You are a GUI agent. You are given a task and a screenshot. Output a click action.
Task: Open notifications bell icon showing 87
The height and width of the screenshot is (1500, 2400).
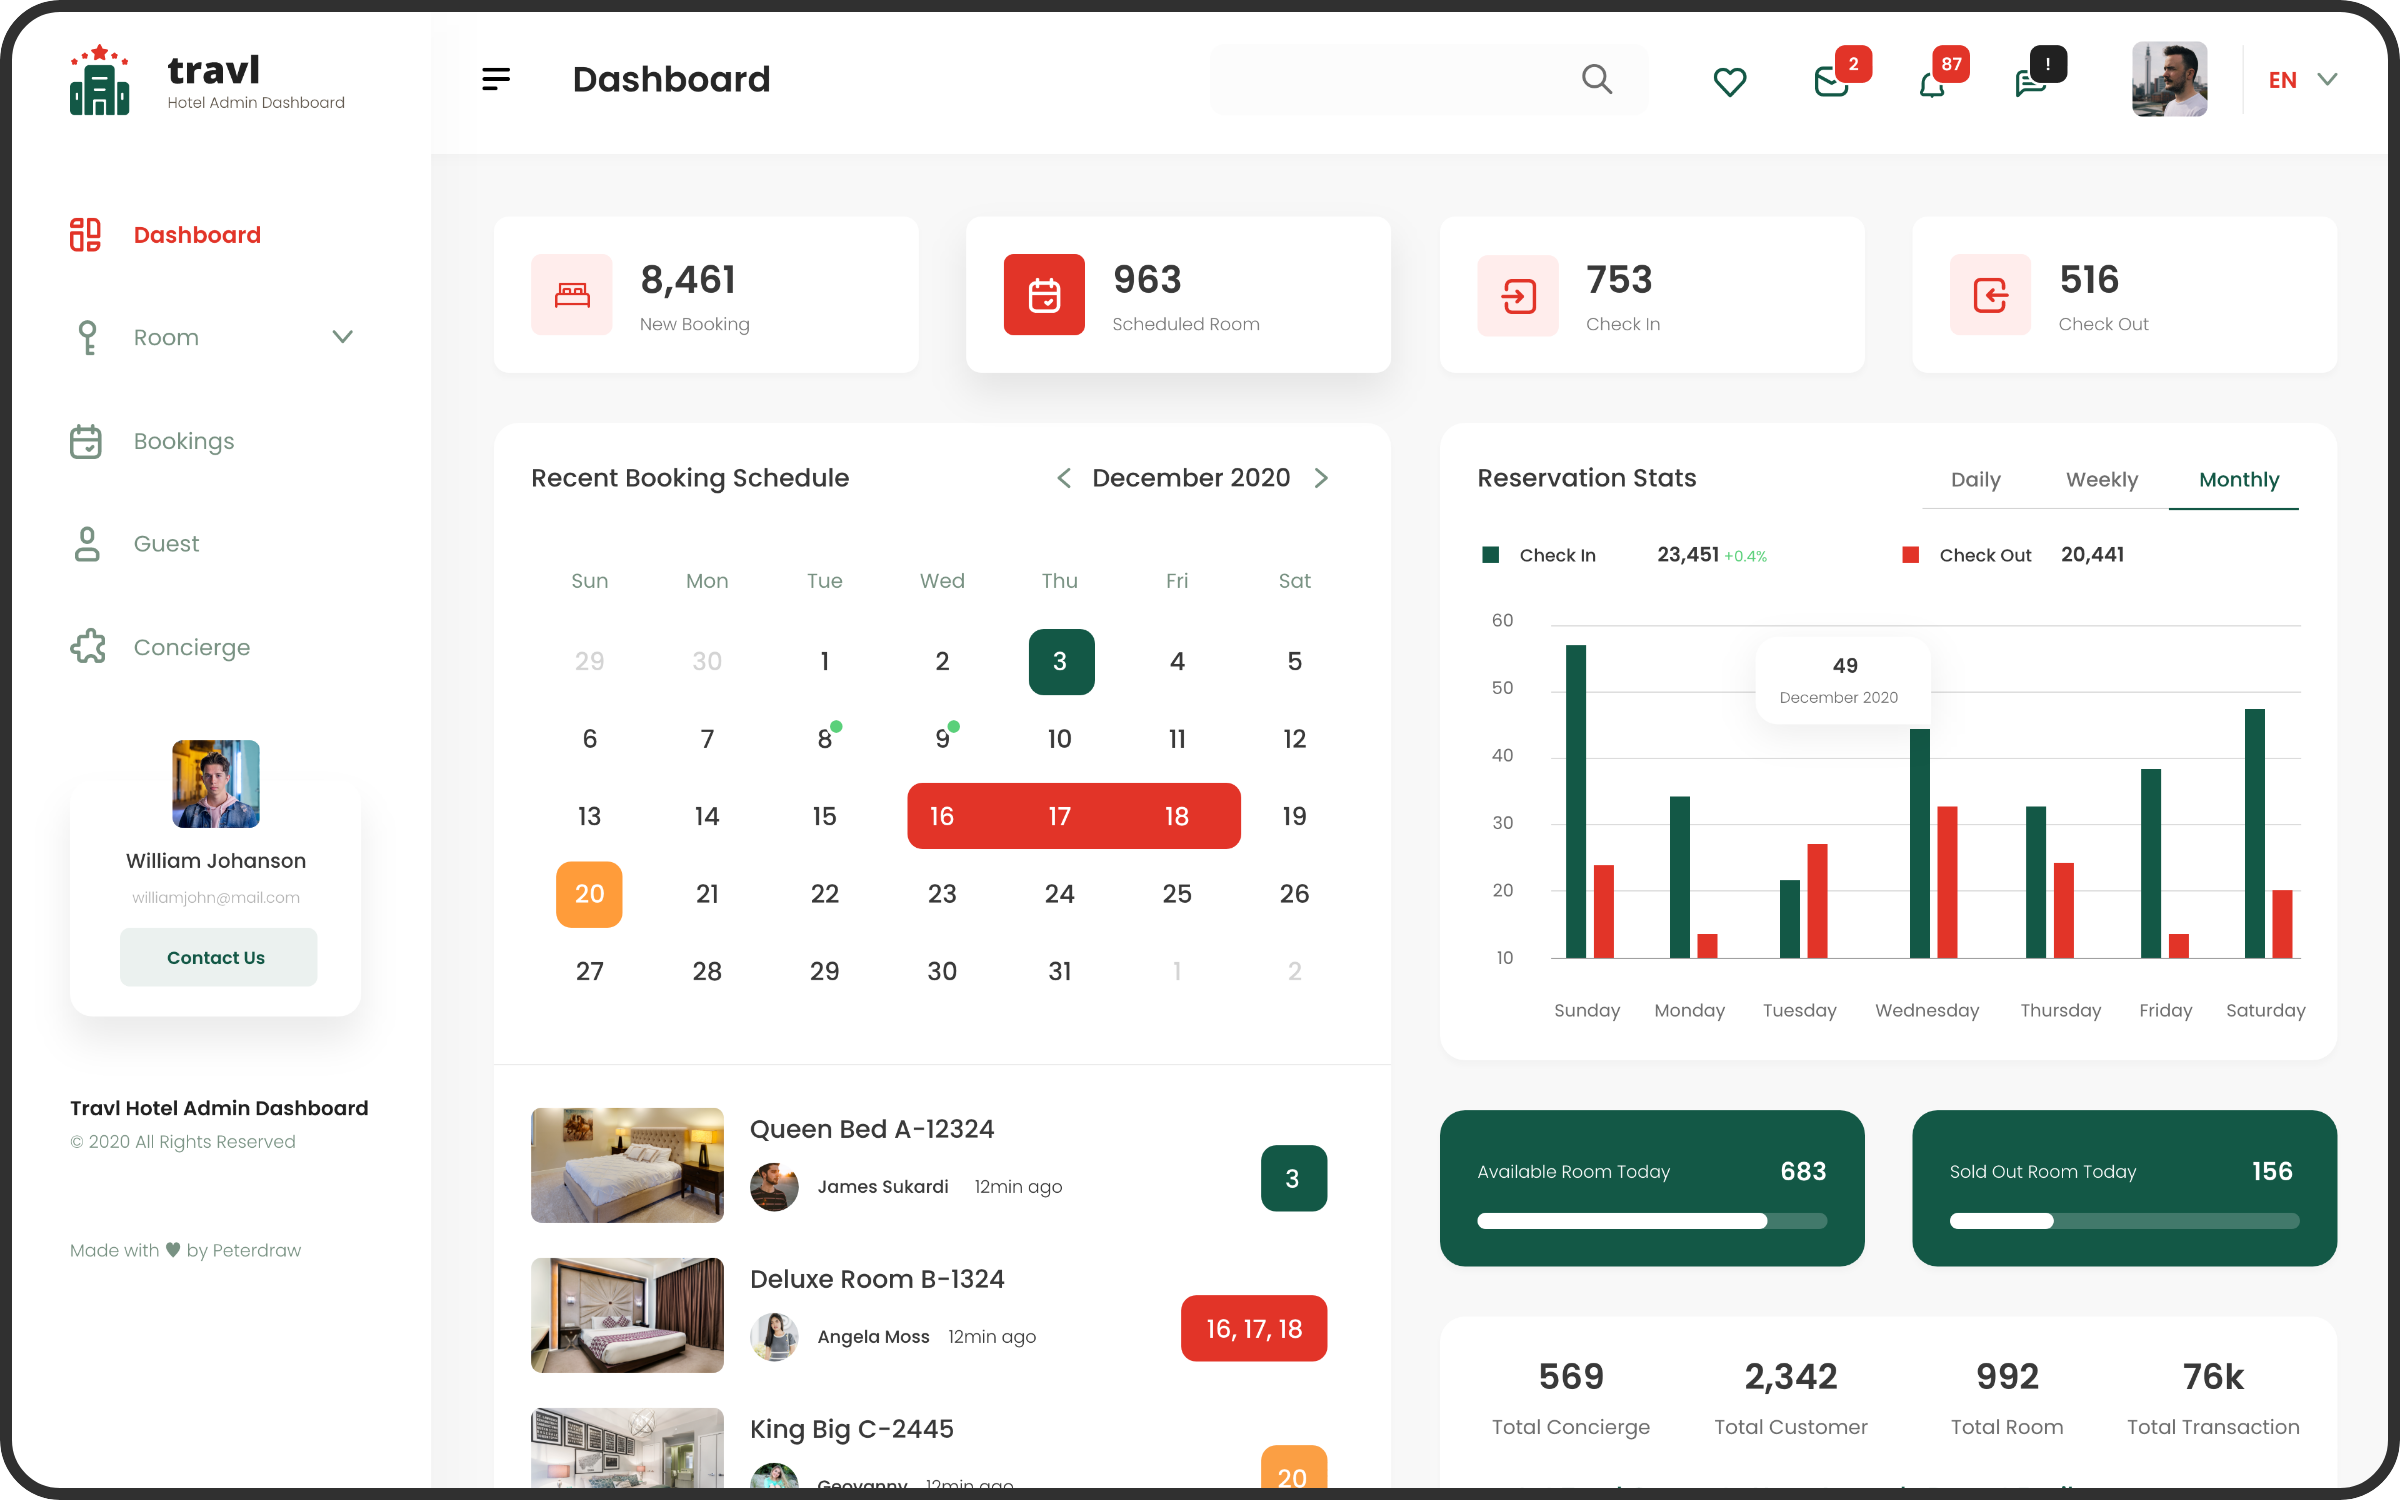1933,84
